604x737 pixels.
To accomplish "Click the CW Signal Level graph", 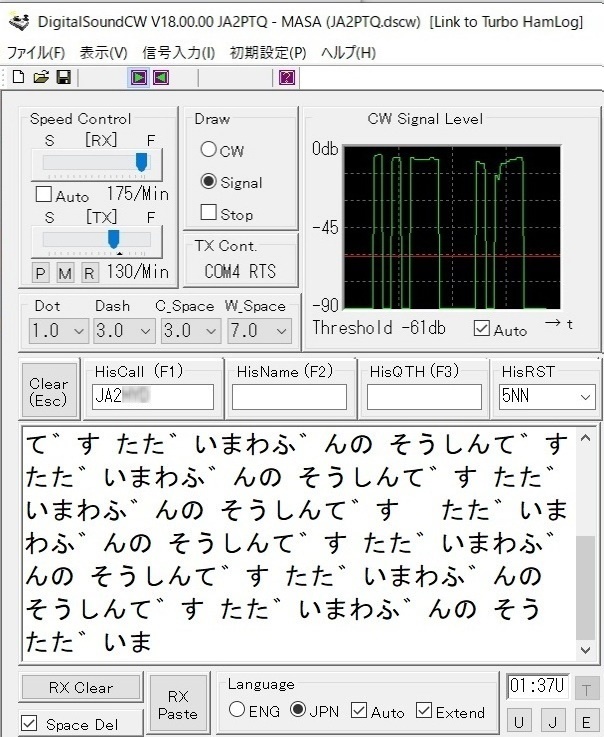I will pos(452,227).
